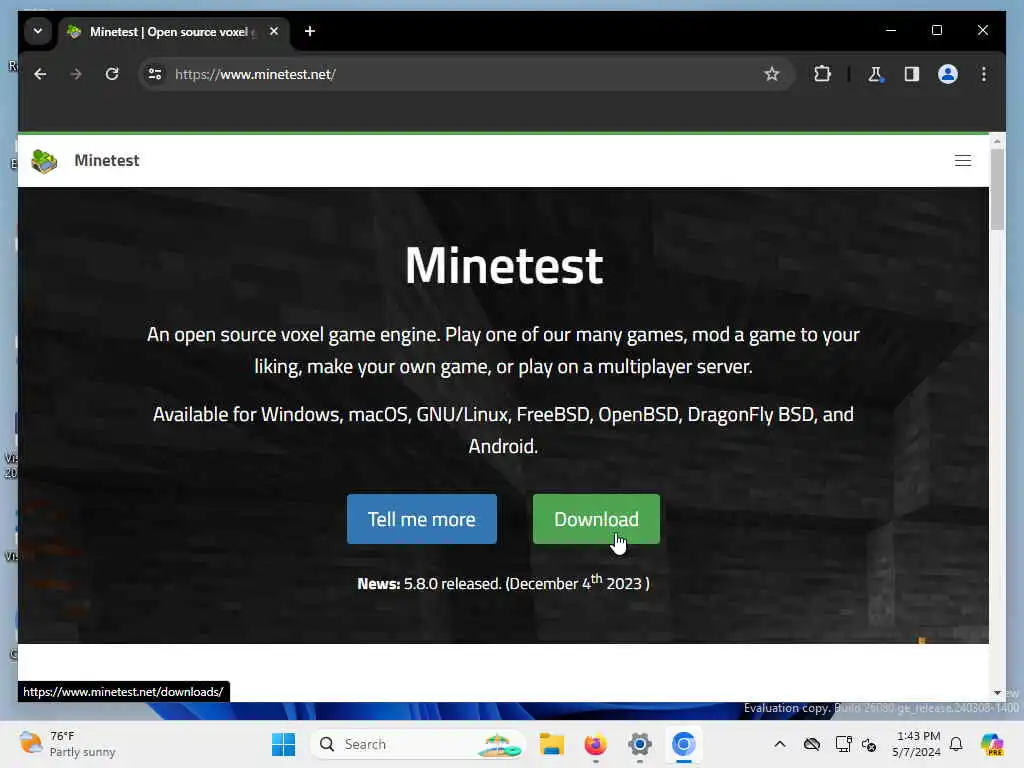Click the Minetest logo icon

point(44,161)
